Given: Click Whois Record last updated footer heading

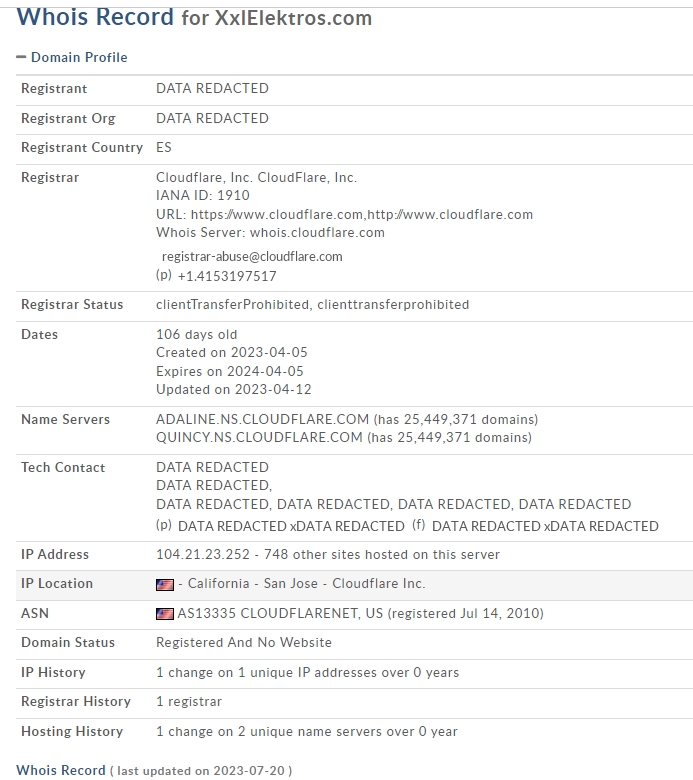Looking at the screenshot, I should pyautogui.click(x=154, y=771).
